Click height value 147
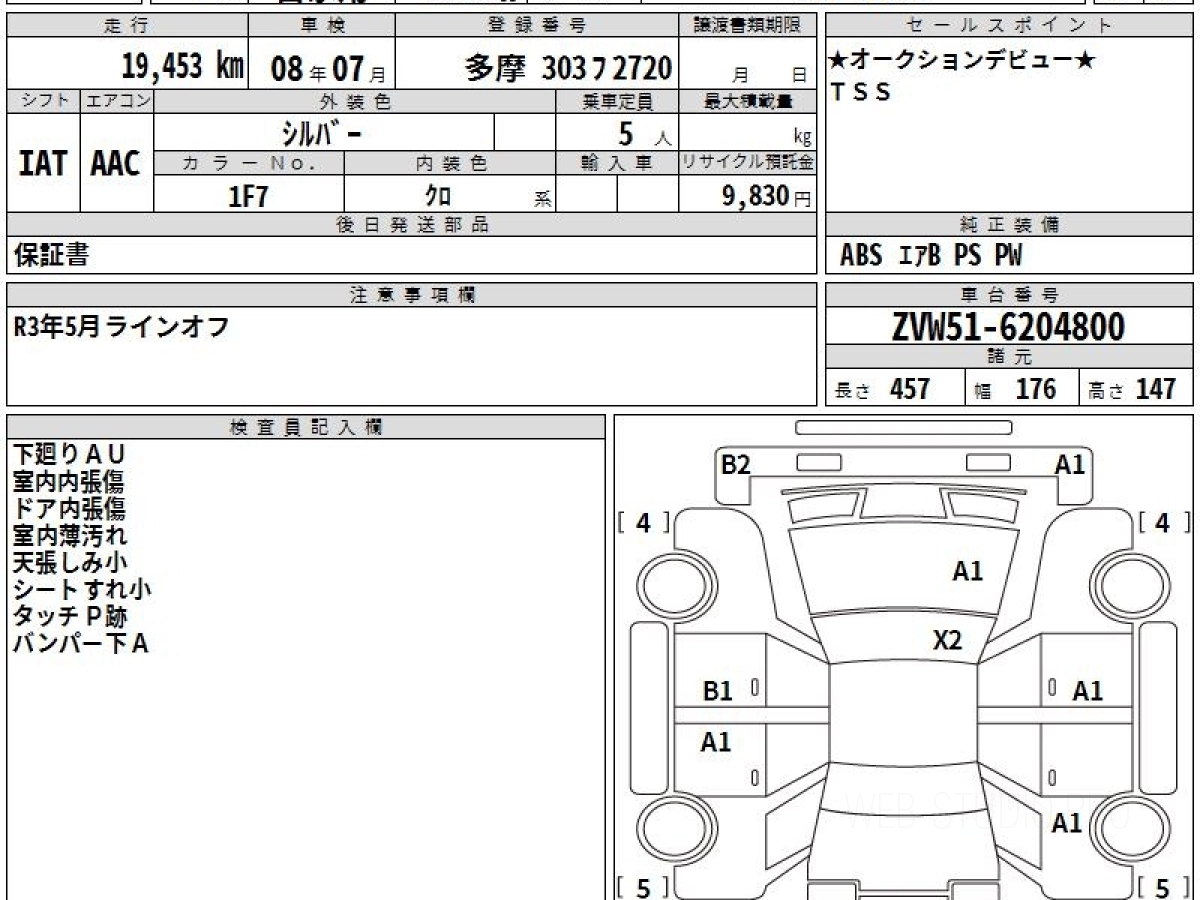Viewport: 1200px width, 900px height. [x=1155, y=389]
